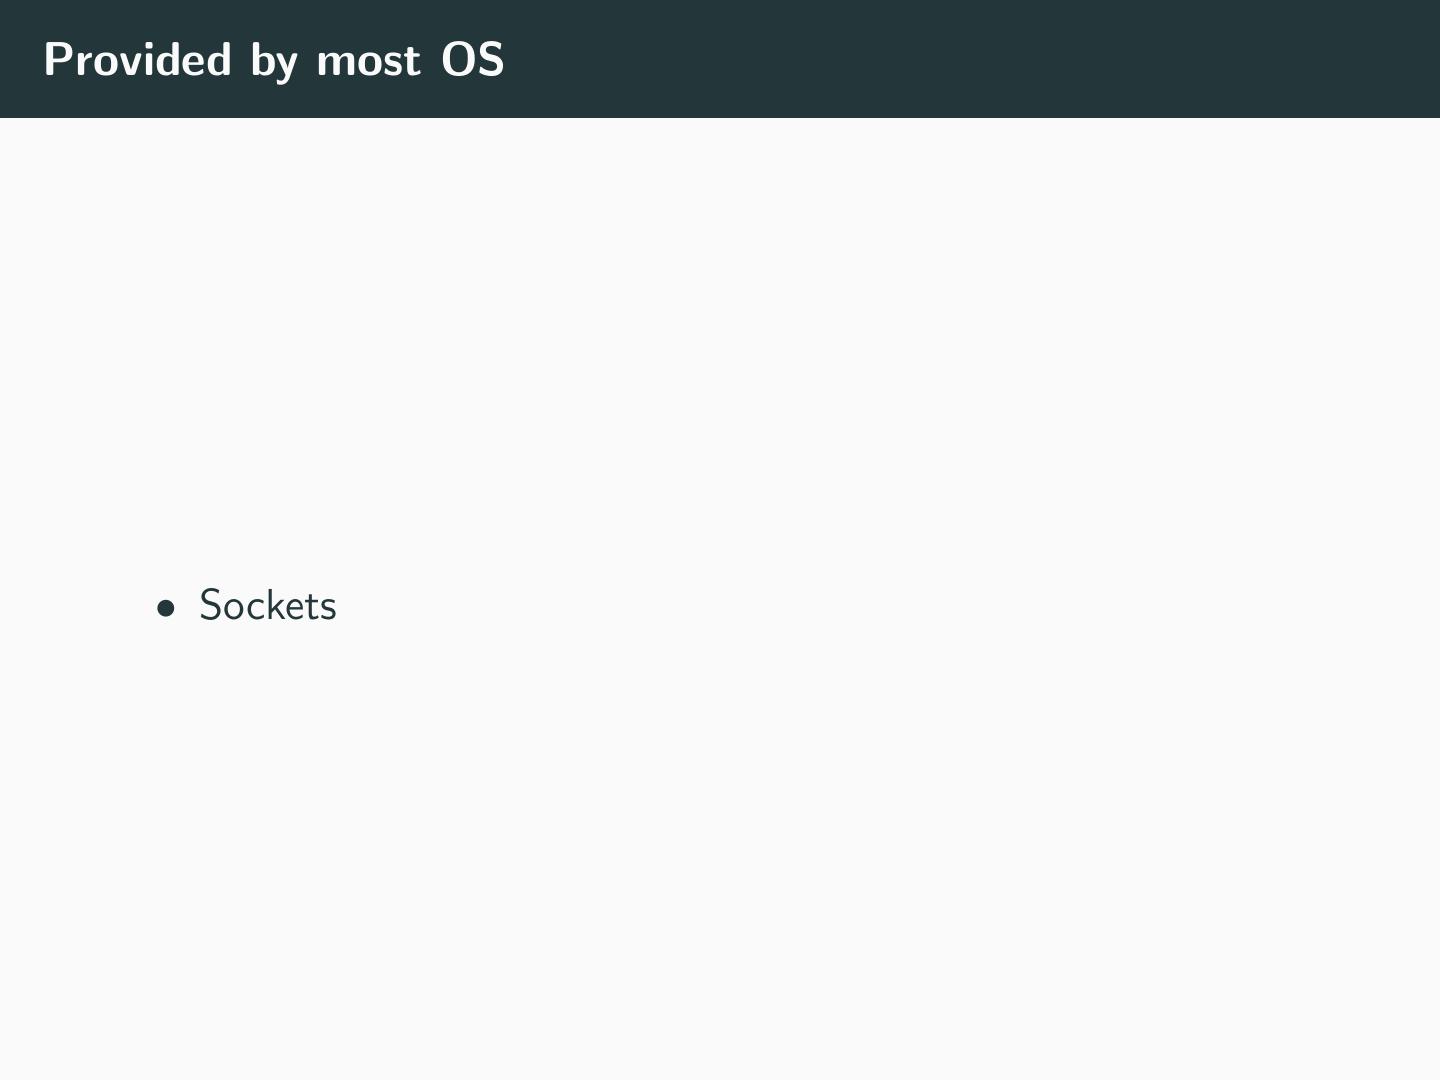Click the last d in Provided
Screen dimensions: 1440x1080
click(218, 60)
